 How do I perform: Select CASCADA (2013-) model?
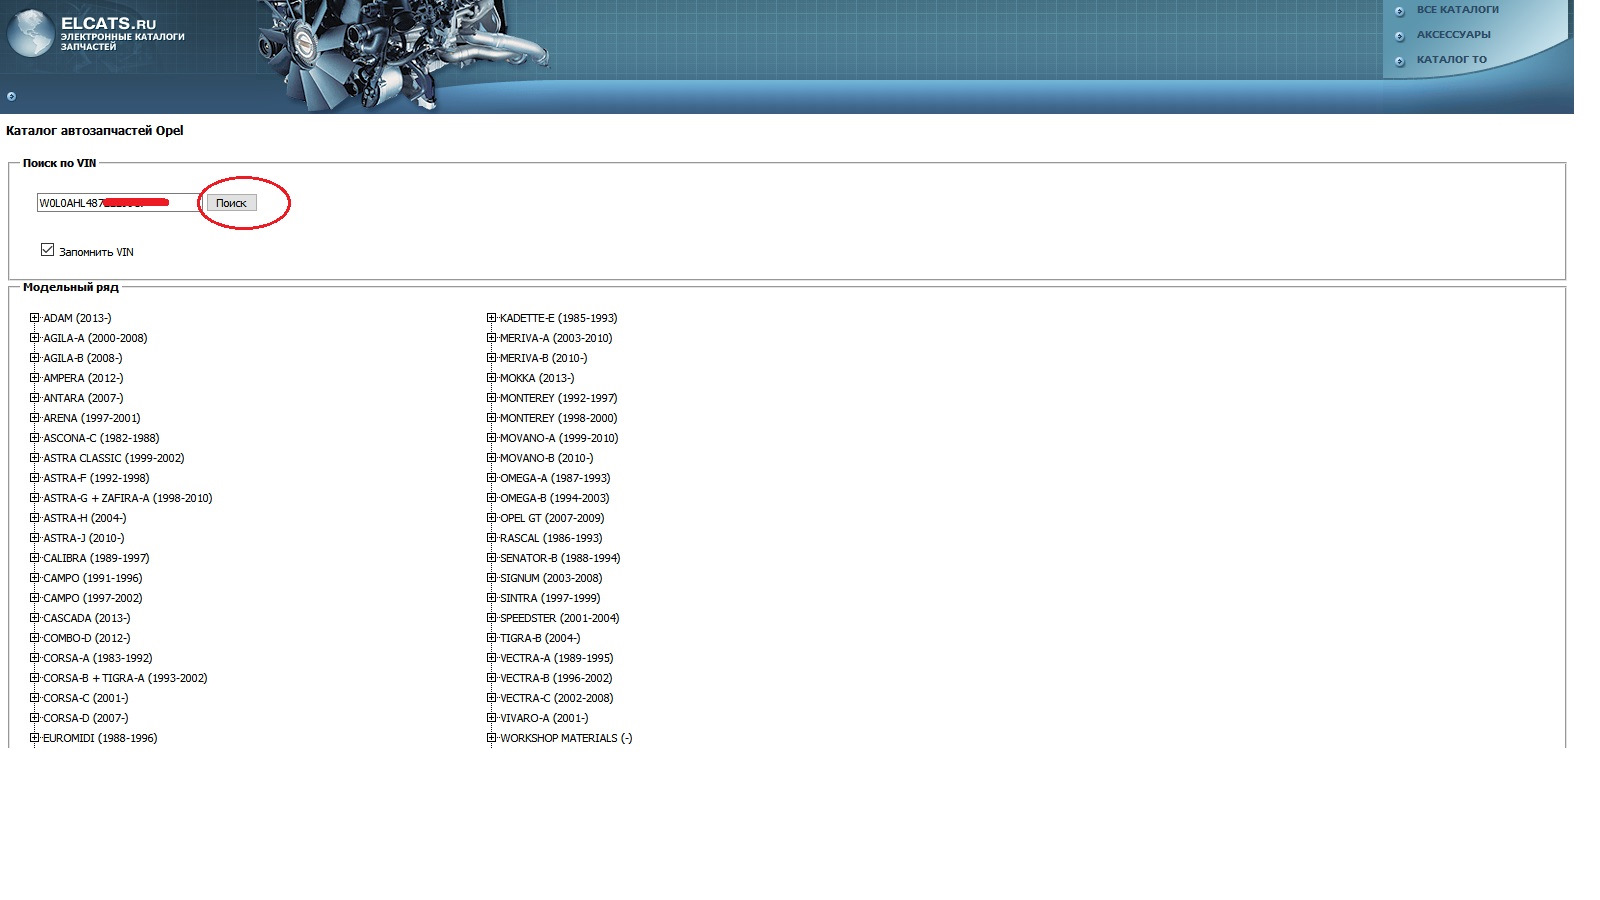87,618
